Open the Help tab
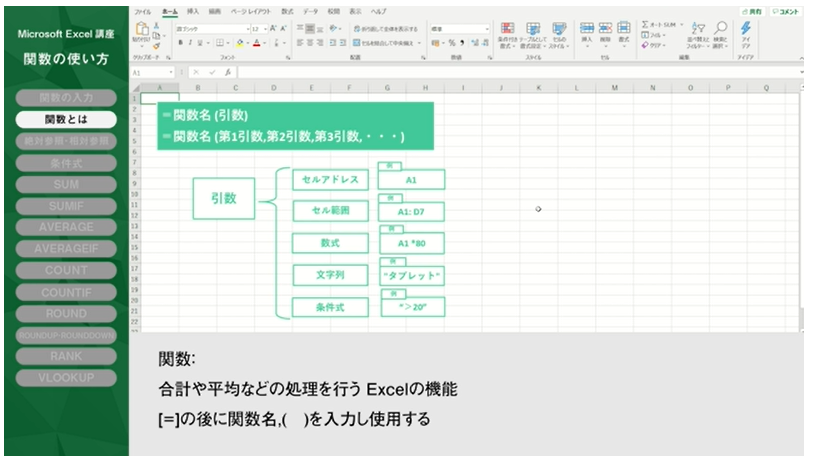The height and width of the screenshot is (464, 815). coord(378,11)
